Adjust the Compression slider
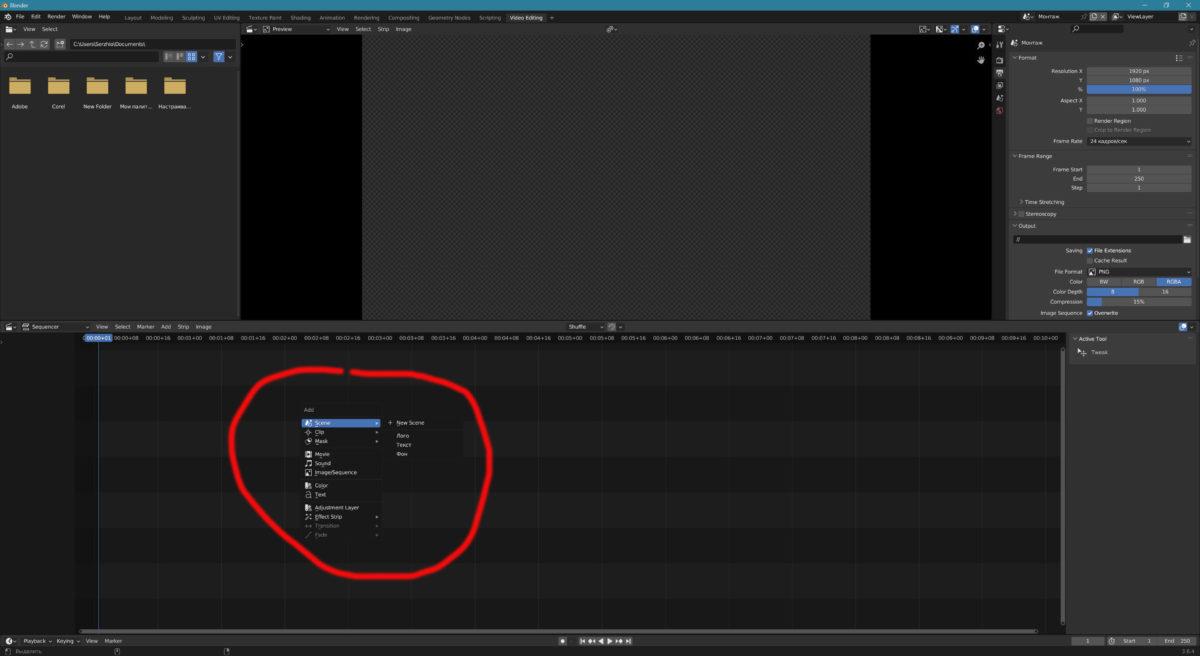The image size is (1200, 656). click(x=1140, y=302)
